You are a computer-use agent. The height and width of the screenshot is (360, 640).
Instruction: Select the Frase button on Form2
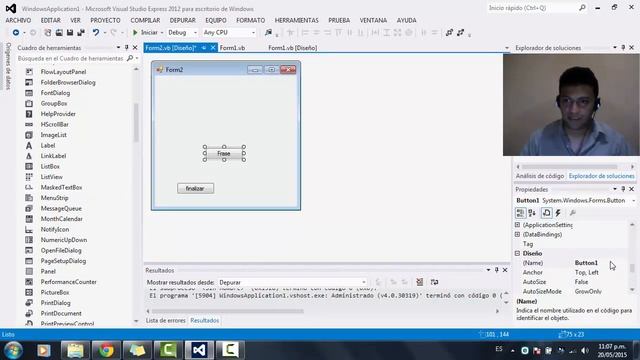tap(224, 153)
